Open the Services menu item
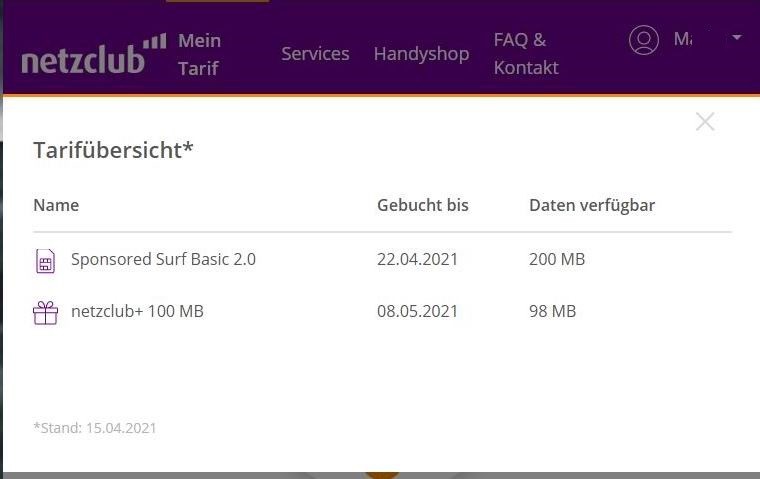 315,54
